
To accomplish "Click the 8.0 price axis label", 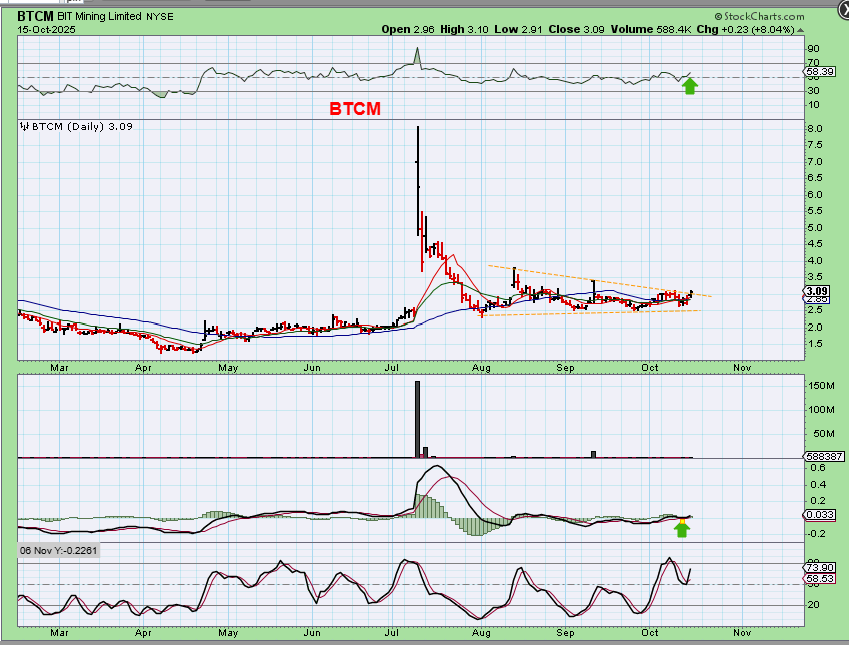I will [x=815, y=129].
